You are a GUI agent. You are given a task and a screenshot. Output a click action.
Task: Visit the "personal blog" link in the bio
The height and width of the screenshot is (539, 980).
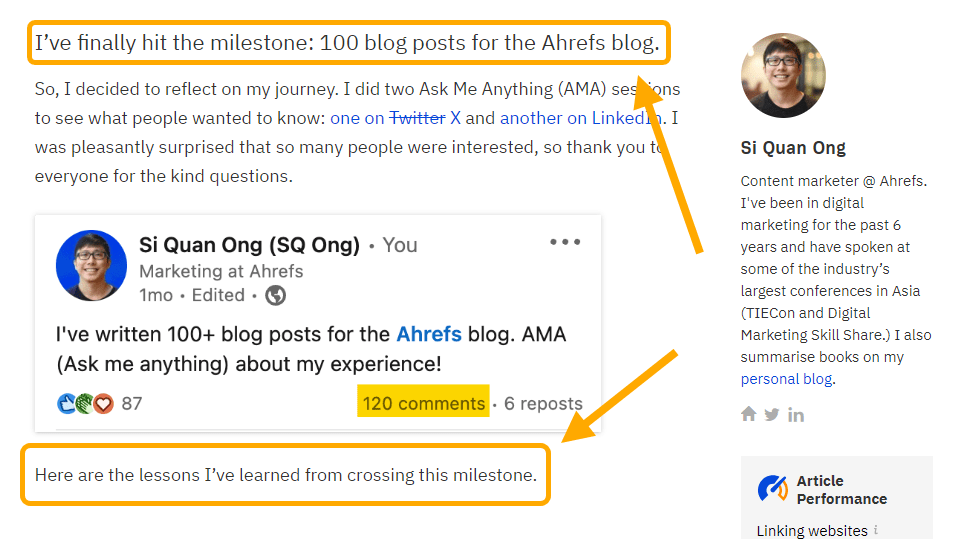point(786,379)
